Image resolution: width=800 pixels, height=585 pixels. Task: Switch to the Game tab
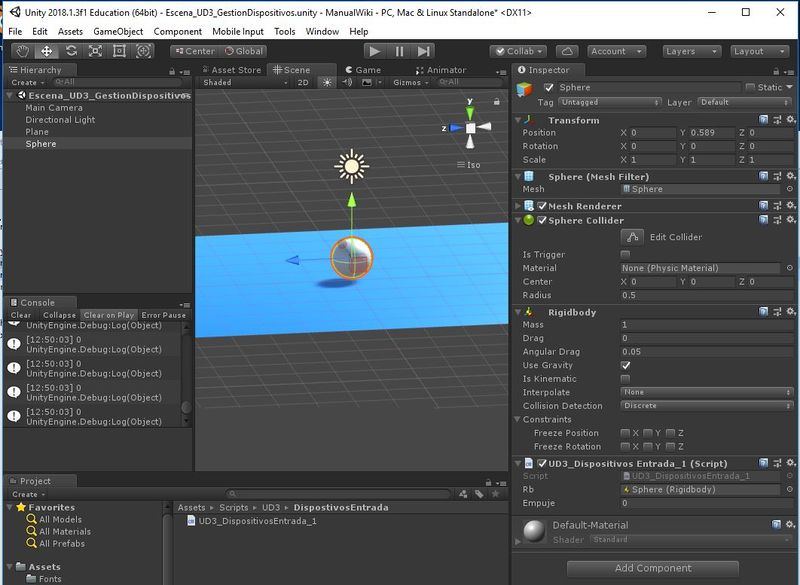point(363,70)
